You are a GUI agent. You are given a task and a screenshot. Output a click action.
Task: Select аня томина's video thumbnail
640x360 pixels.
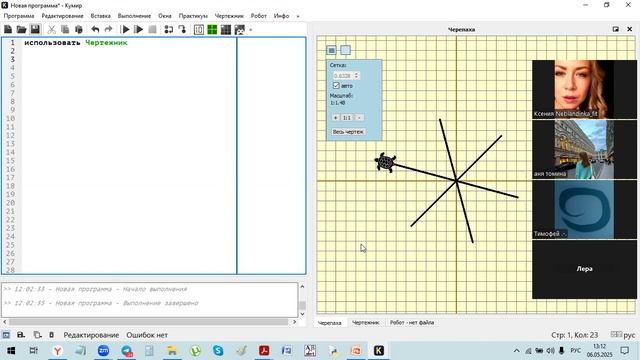(584, 149)
